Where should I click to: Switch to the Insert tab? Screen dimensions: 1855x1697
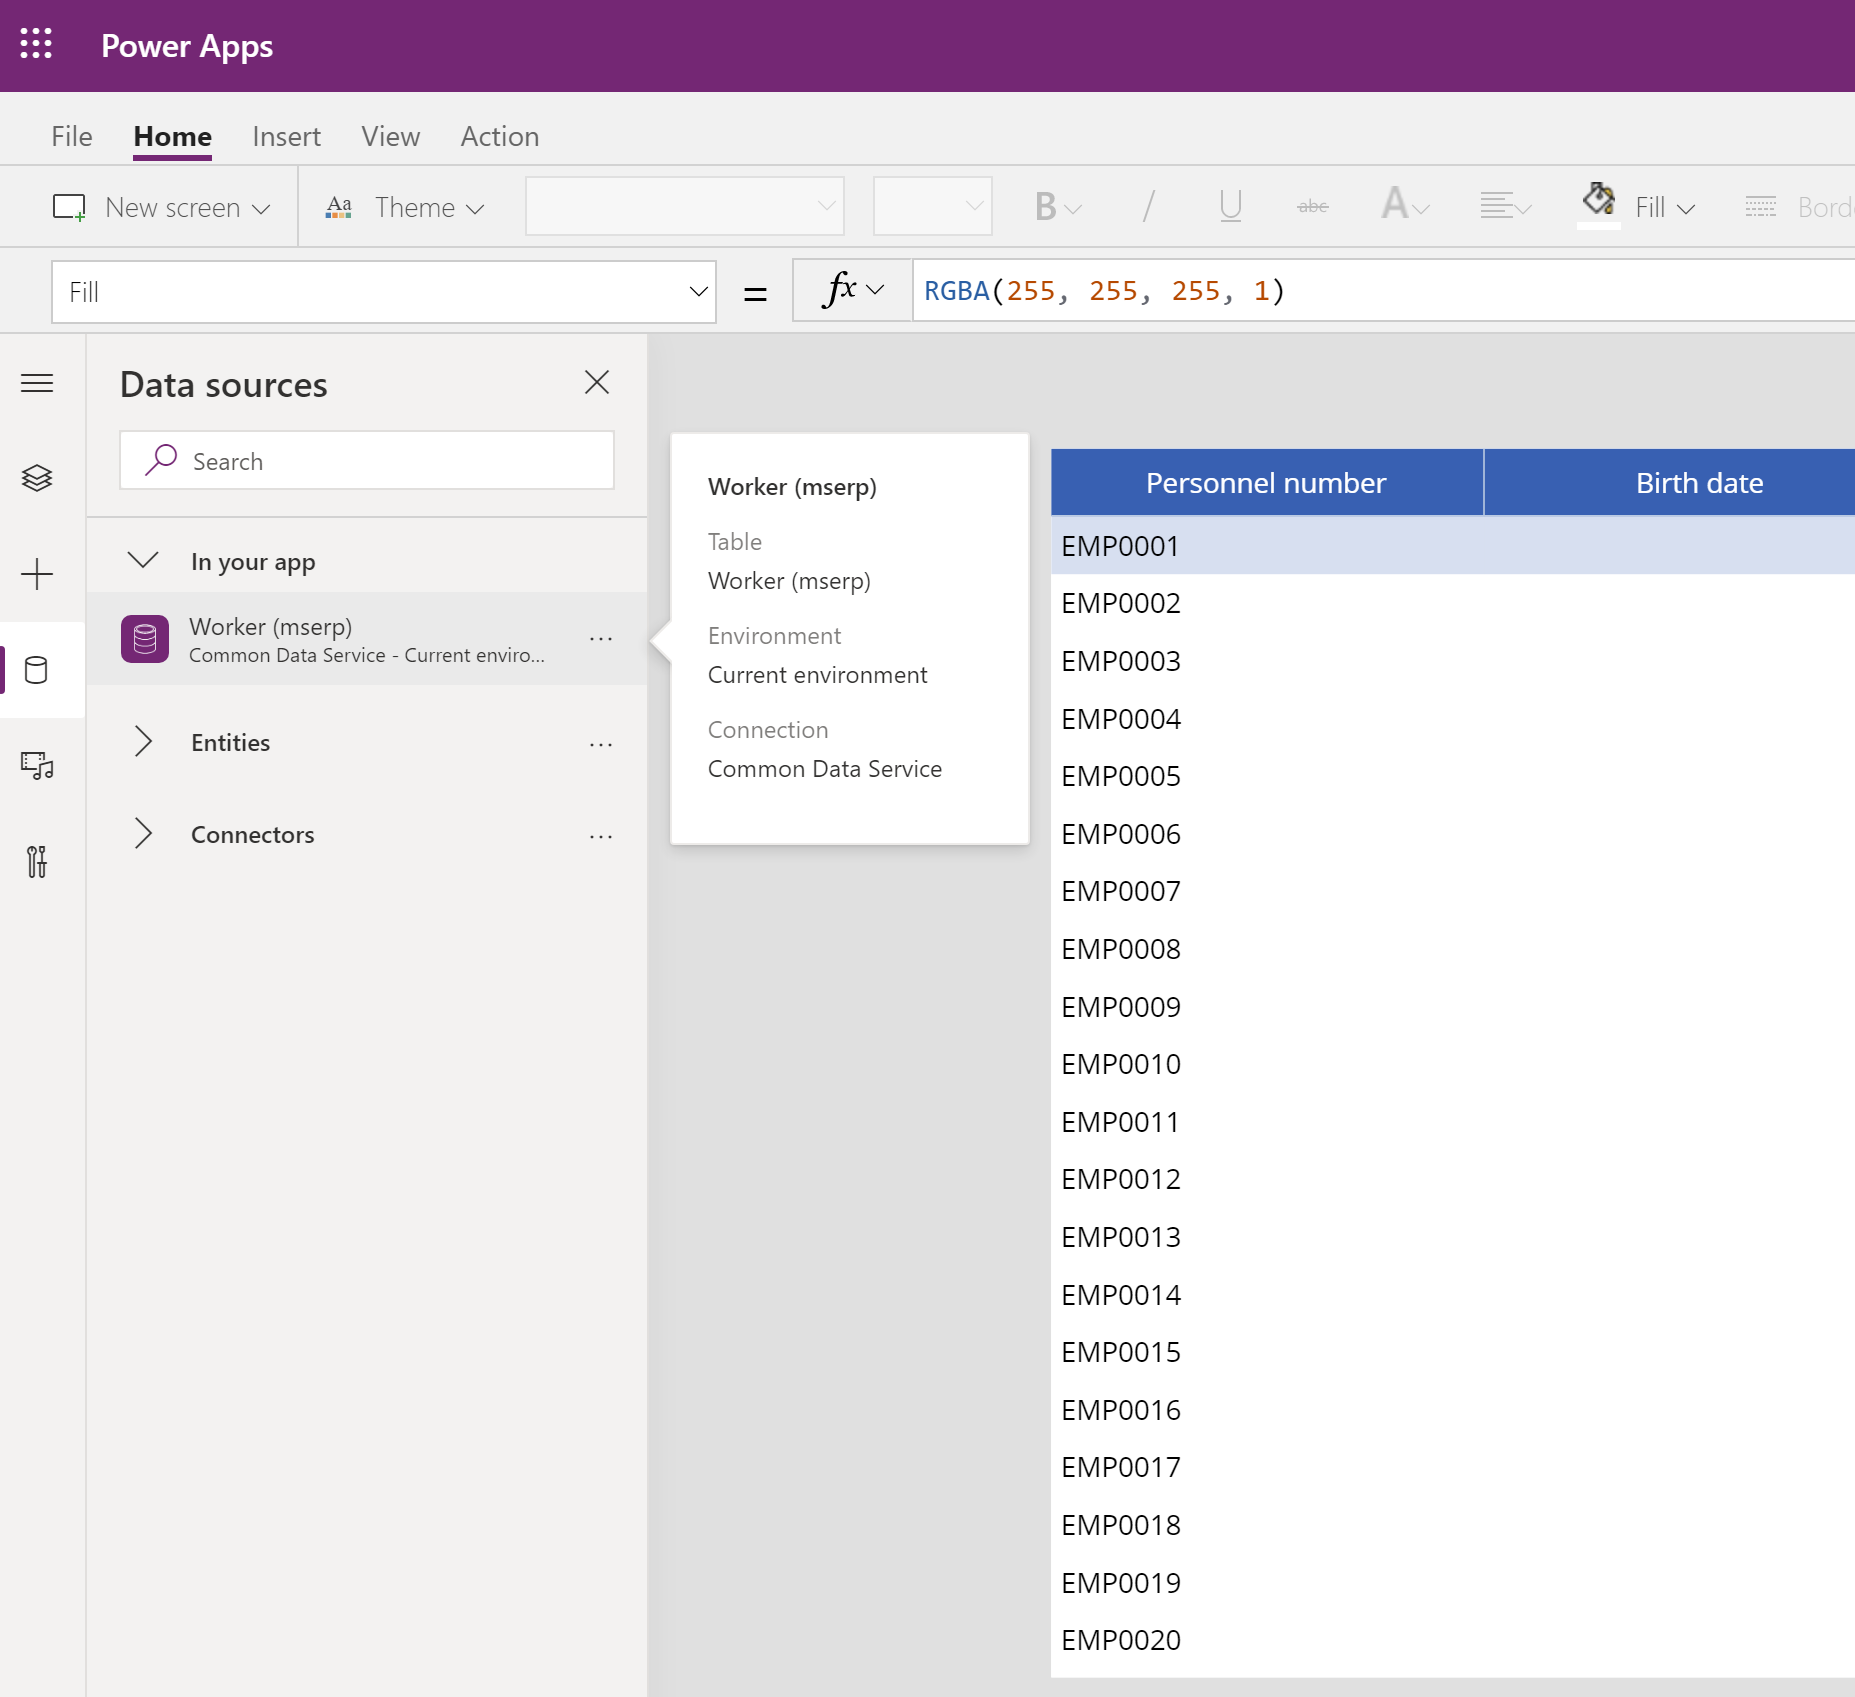(x=286, y=136)
